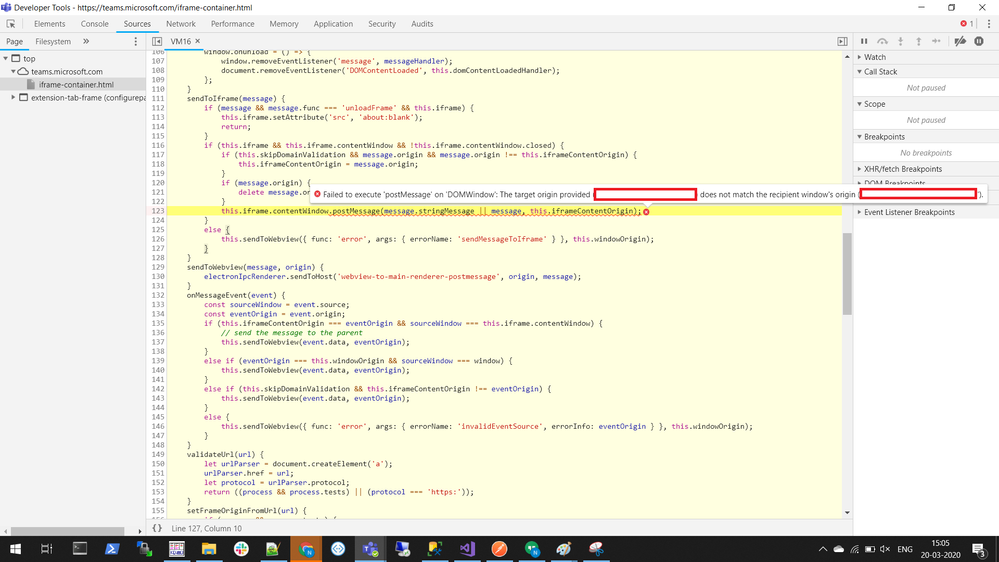Select iframe-container.html in file tree
The image size is (999, 562).
coord(76,85)
